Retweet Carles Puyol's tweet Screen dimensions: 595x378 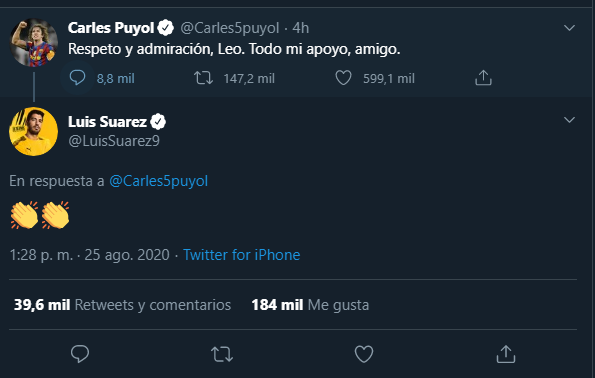tap(203, 78)
